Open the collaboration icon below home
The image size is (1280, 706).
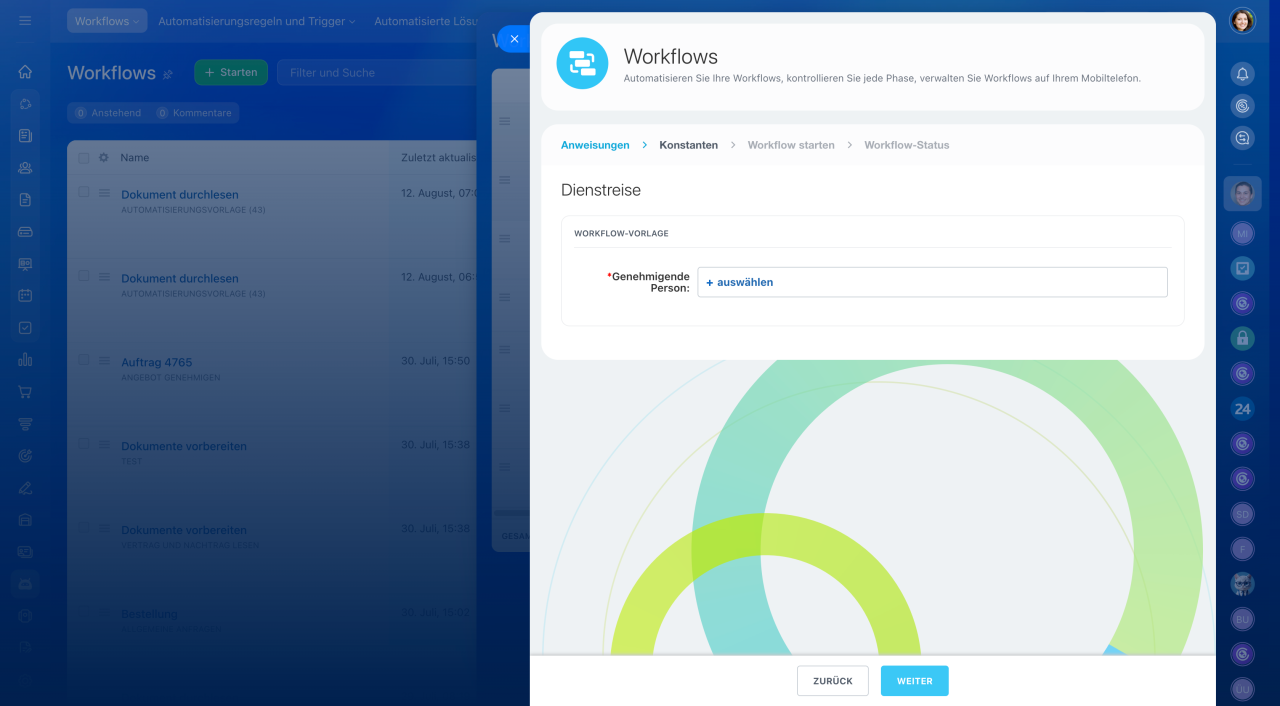[x=25, y=104]
